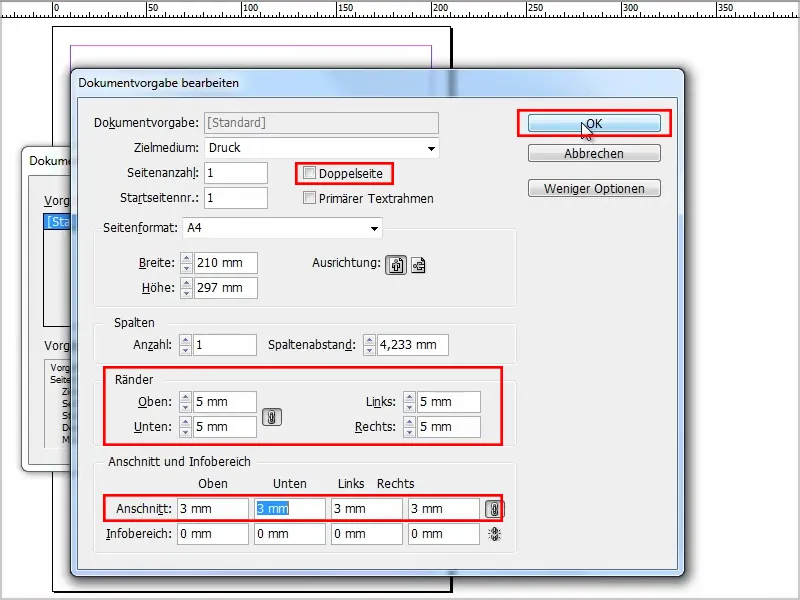This screenshot has width=800, height=600.
Task: Click the Weniger Optionen button
Action: click(594, 188)
